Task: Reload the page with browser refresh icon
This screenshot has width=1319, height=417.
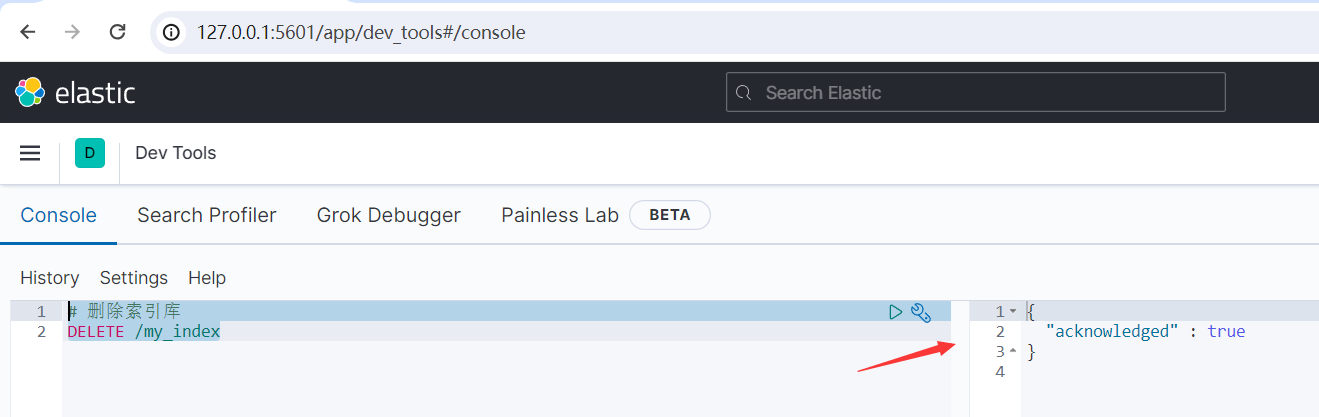Action: coord(117,32)
